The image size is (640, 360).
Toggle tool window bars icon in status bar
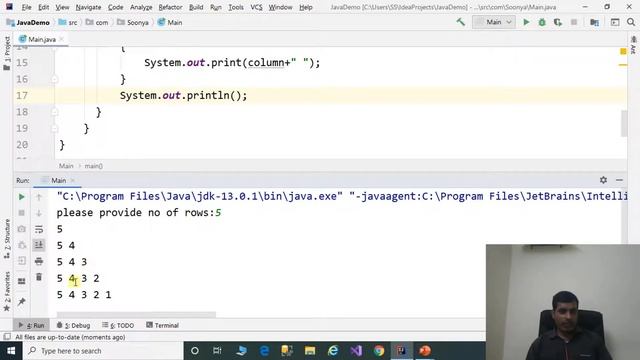click(7, 337)
